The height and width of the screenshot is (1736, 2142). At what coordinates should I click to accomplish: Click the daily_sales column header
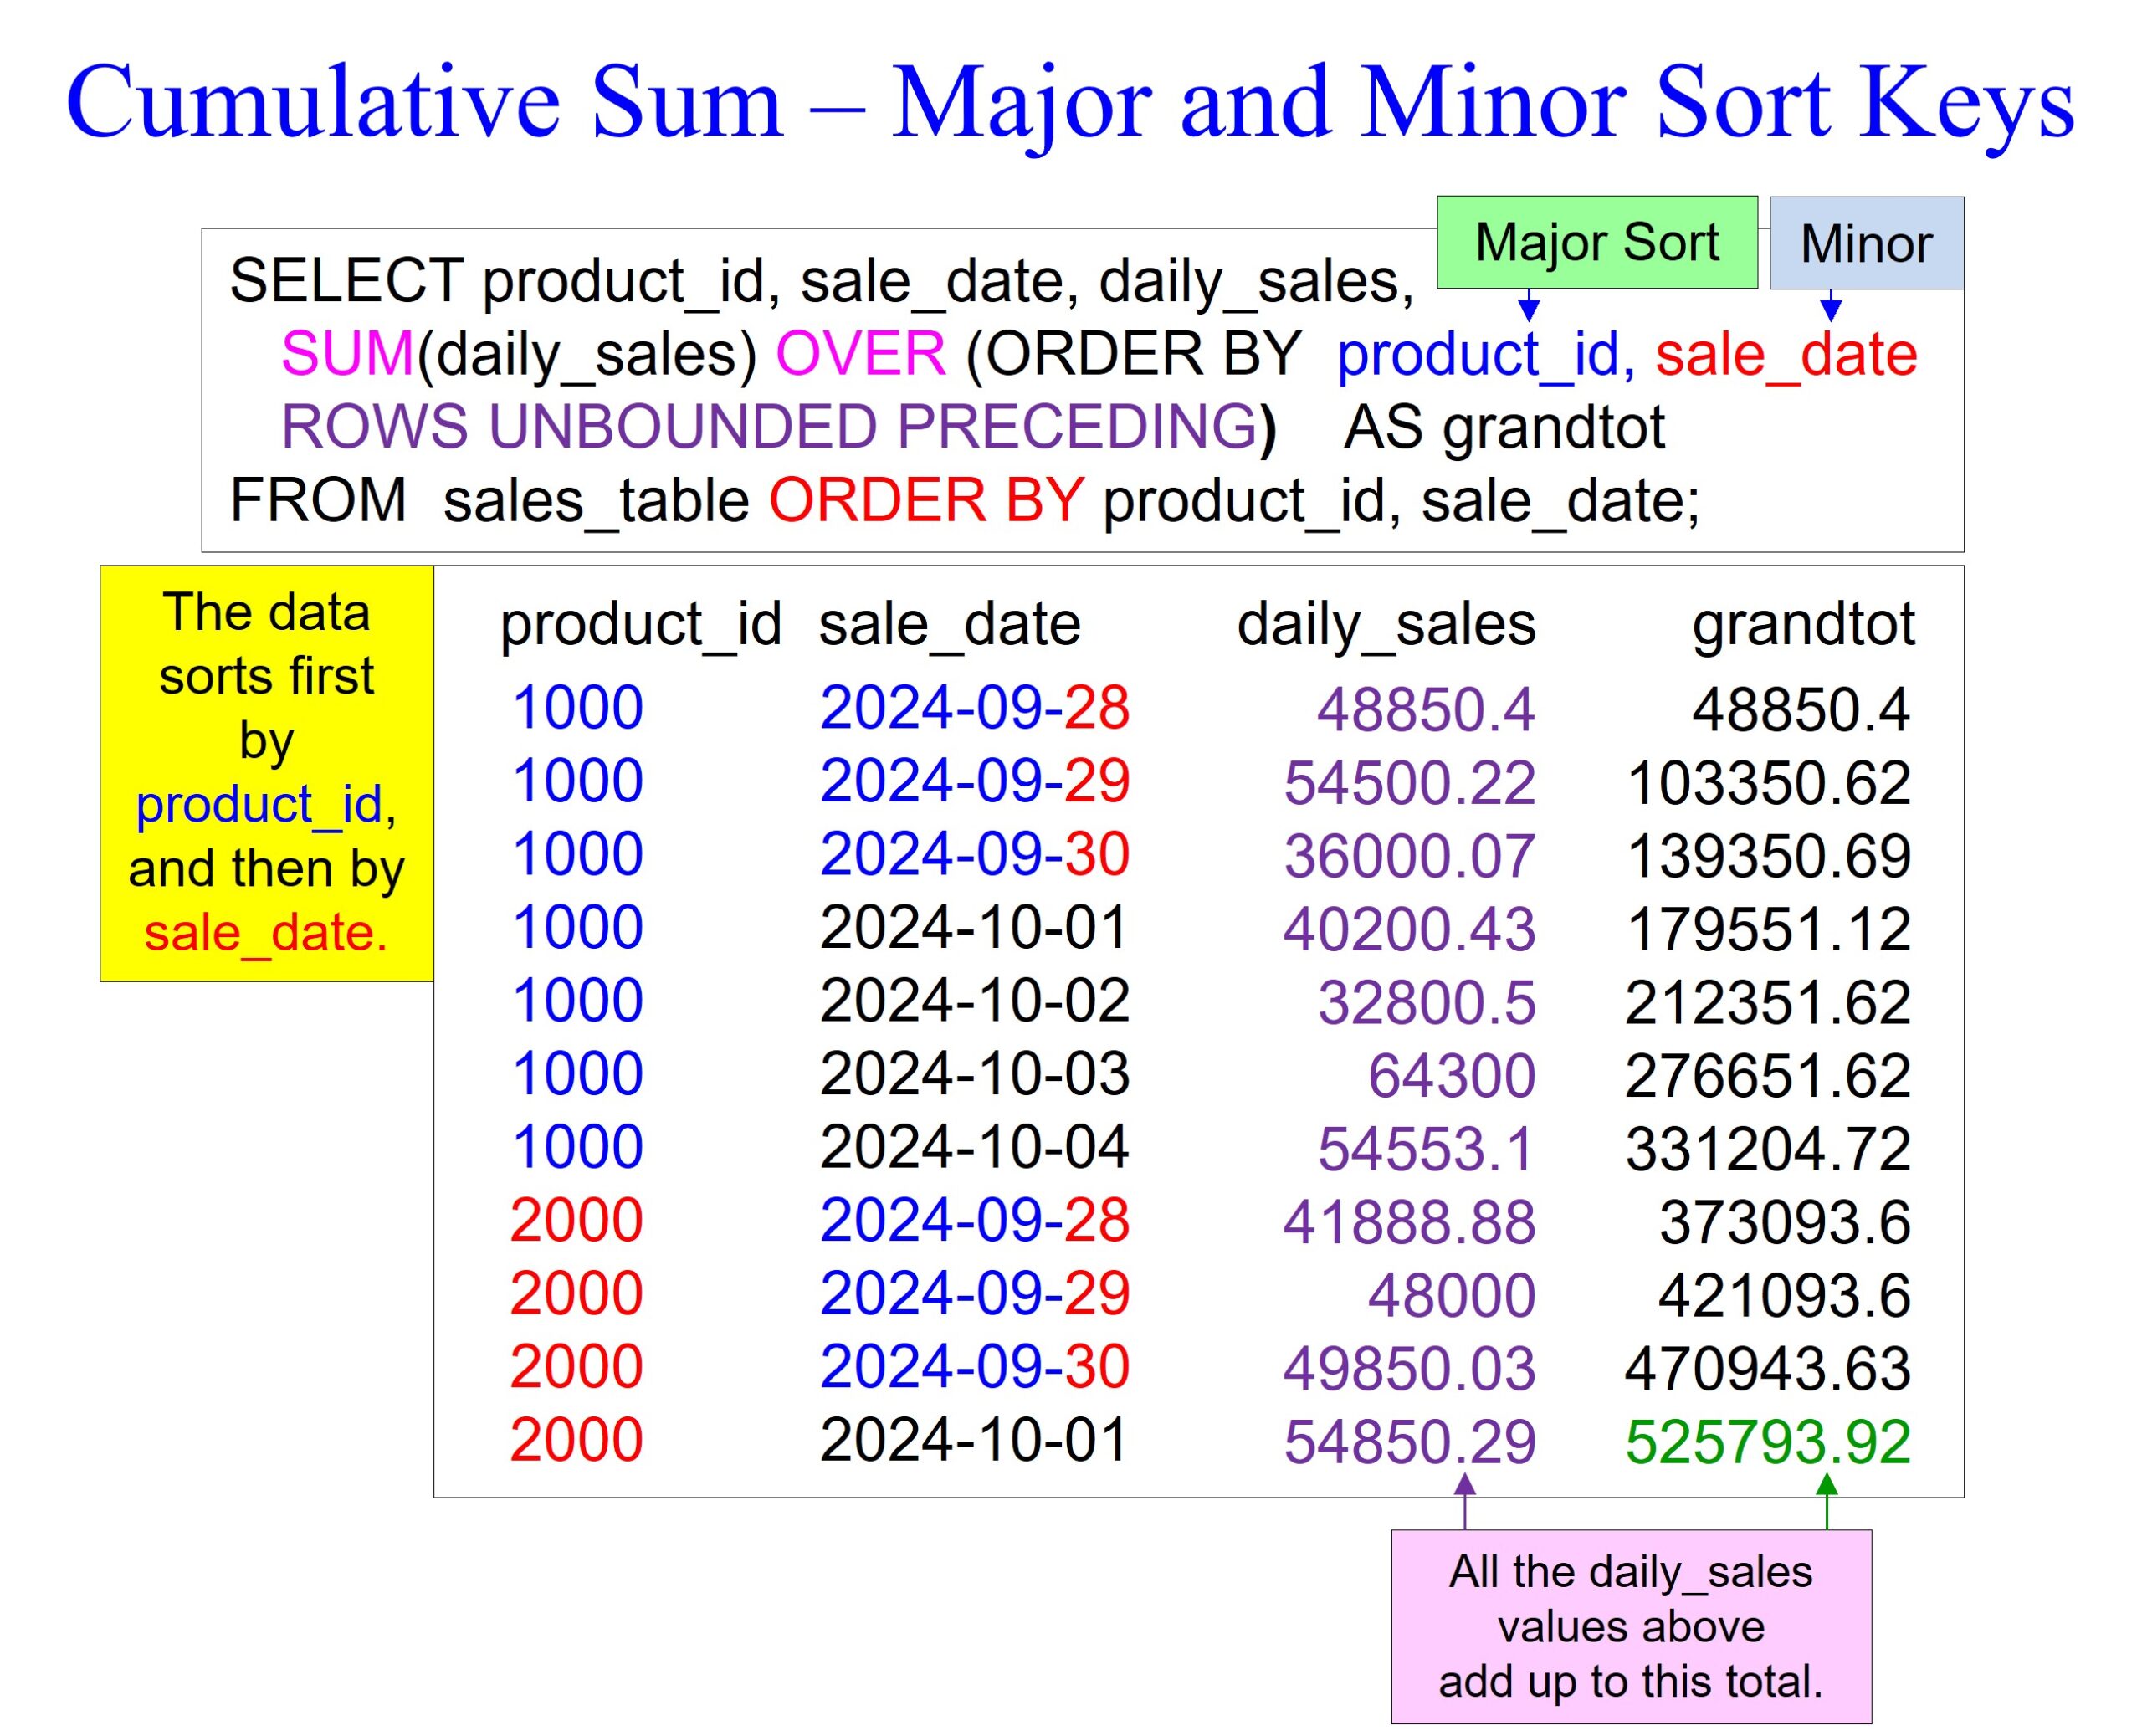pos(1385,624)
